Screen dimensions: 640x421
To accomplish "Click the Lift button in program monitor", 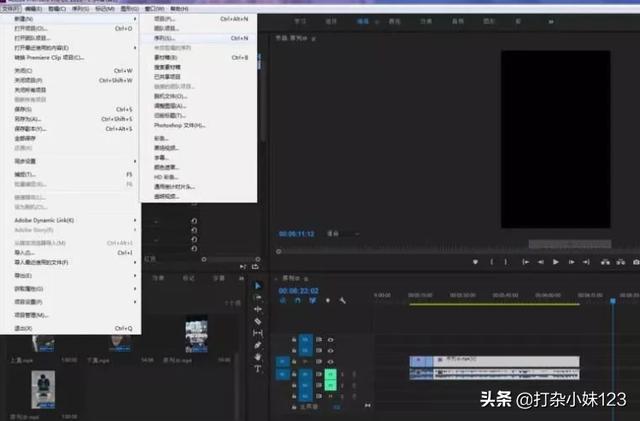I will [x=605, y=262].
